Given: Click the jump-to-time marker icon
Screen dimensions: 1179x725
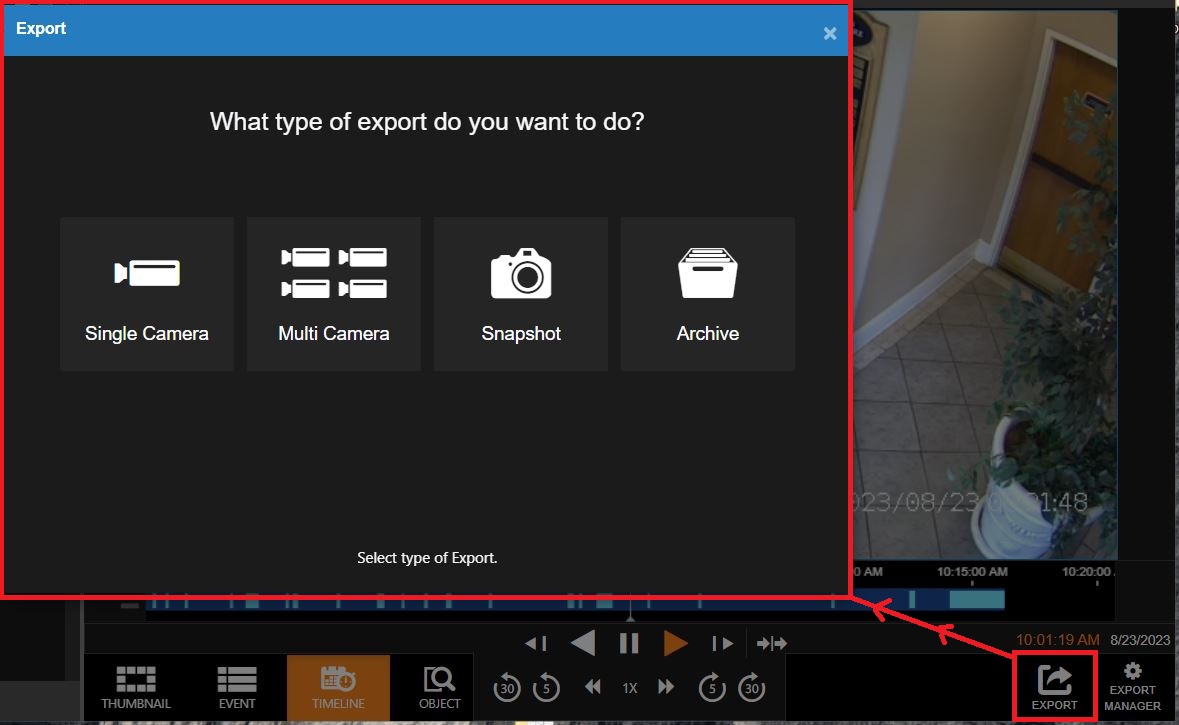Looking at the screenshot, I should [771, 644].
